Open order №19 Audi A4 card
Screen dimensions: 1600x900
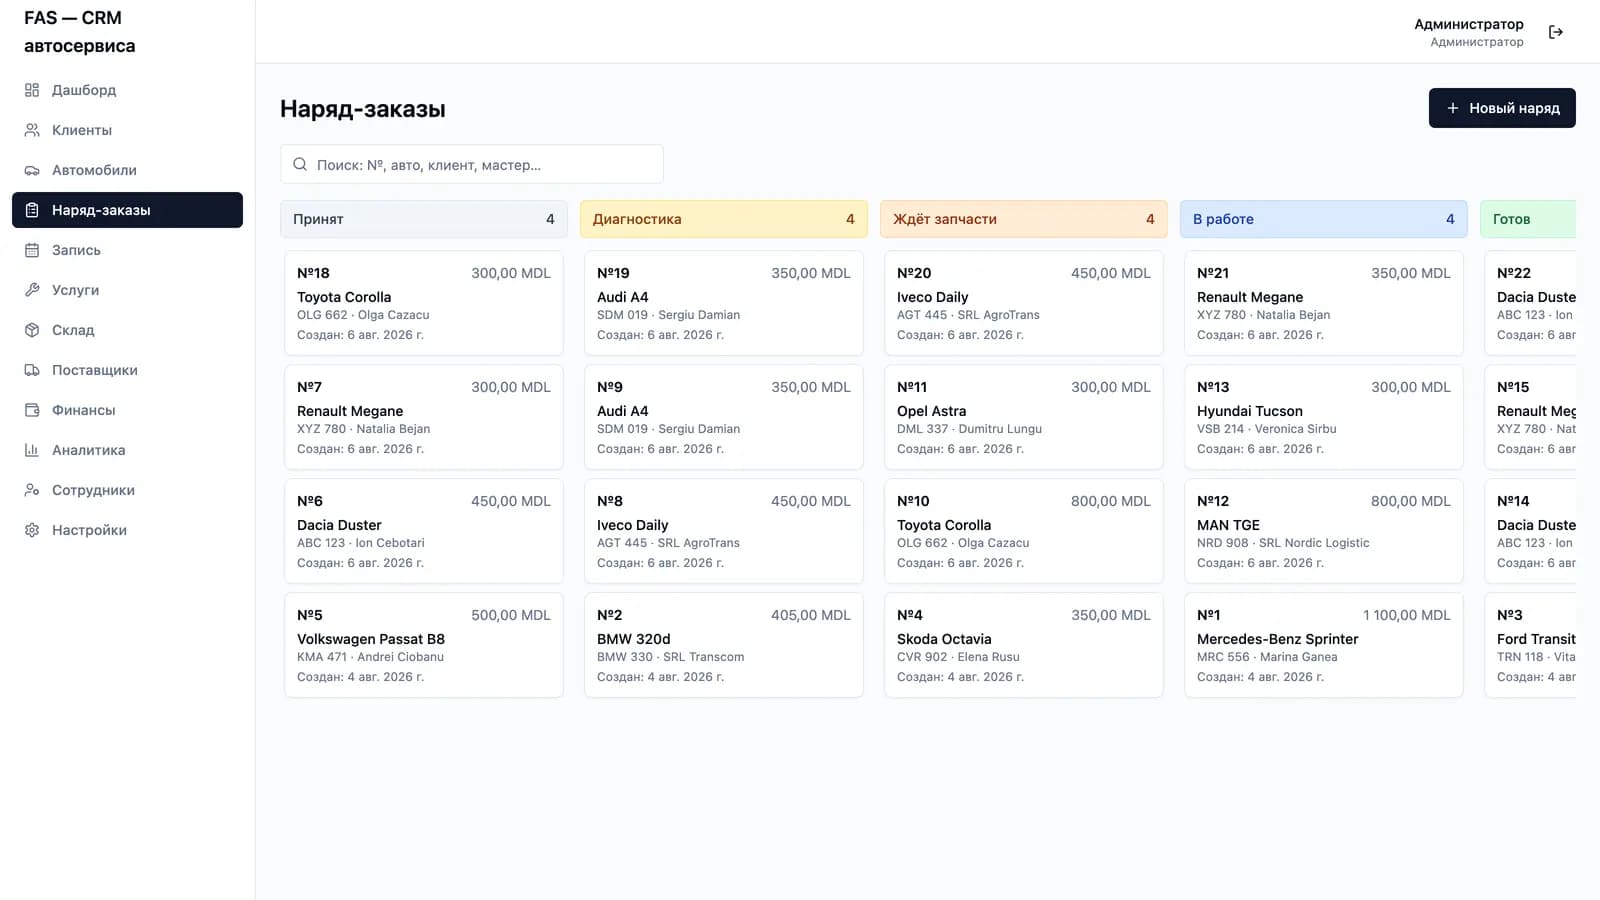724,303
